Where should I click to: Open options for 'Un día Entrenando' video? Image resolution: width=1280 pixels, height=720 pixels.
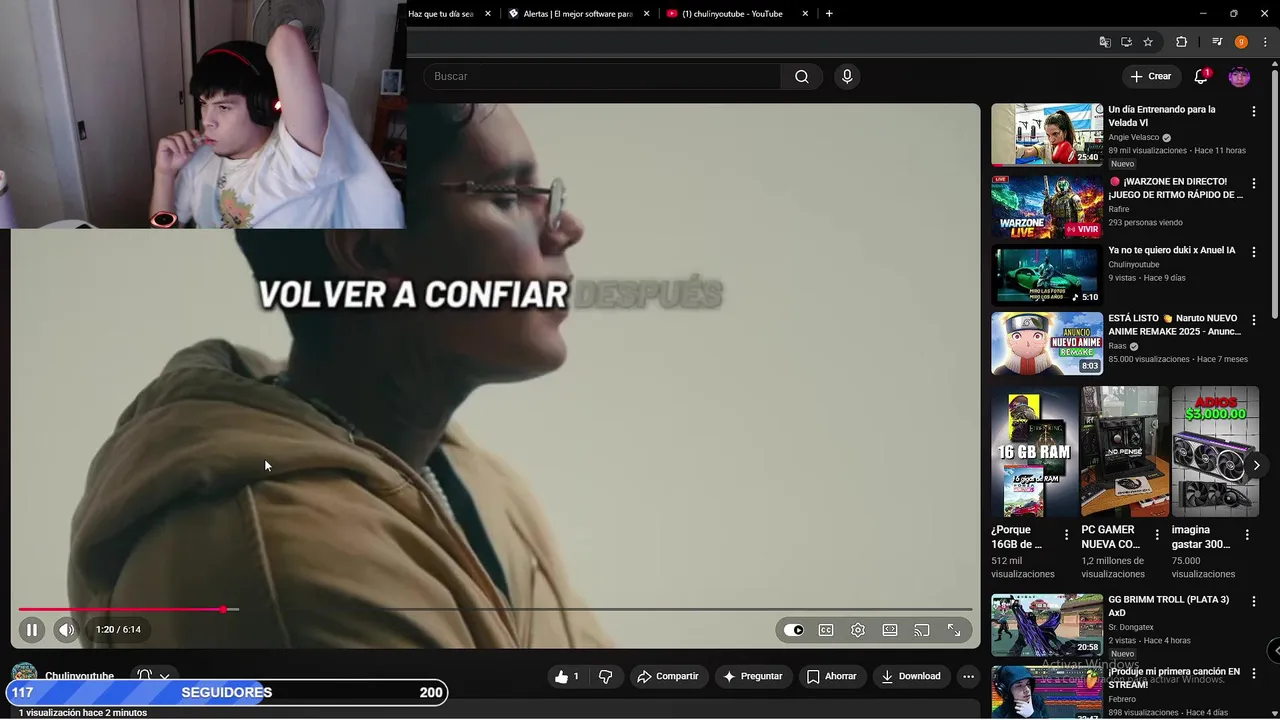[x=1254, y=112]
